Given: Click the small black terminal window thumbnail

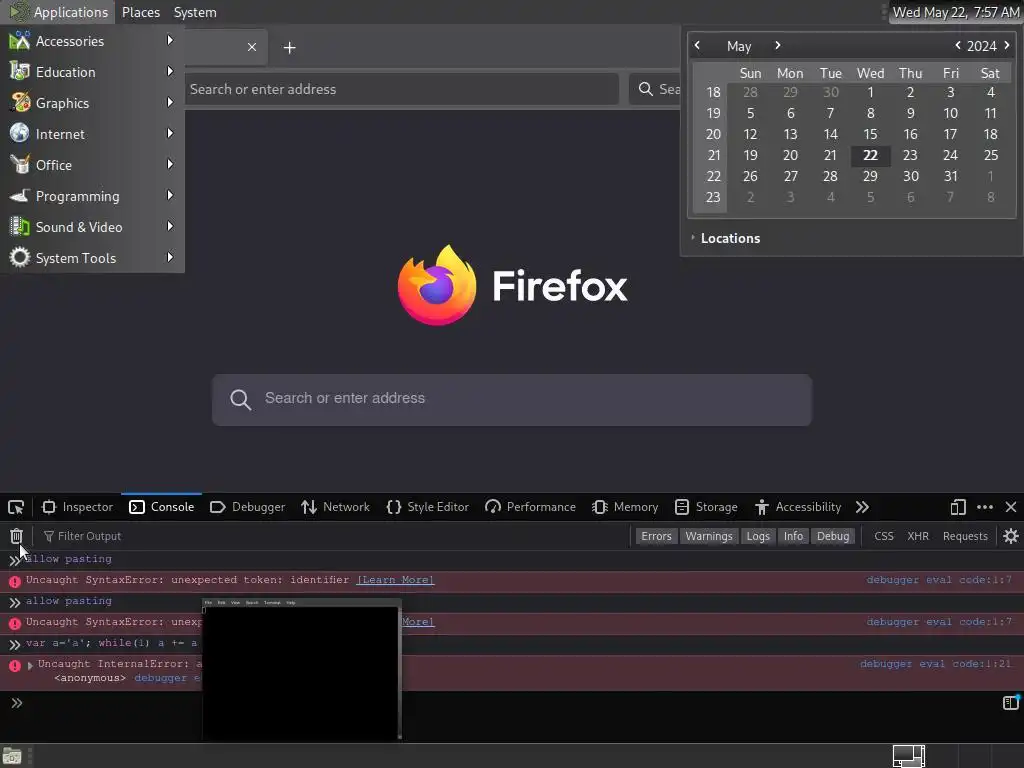Looking at the screenshot, I should [301, 669].
